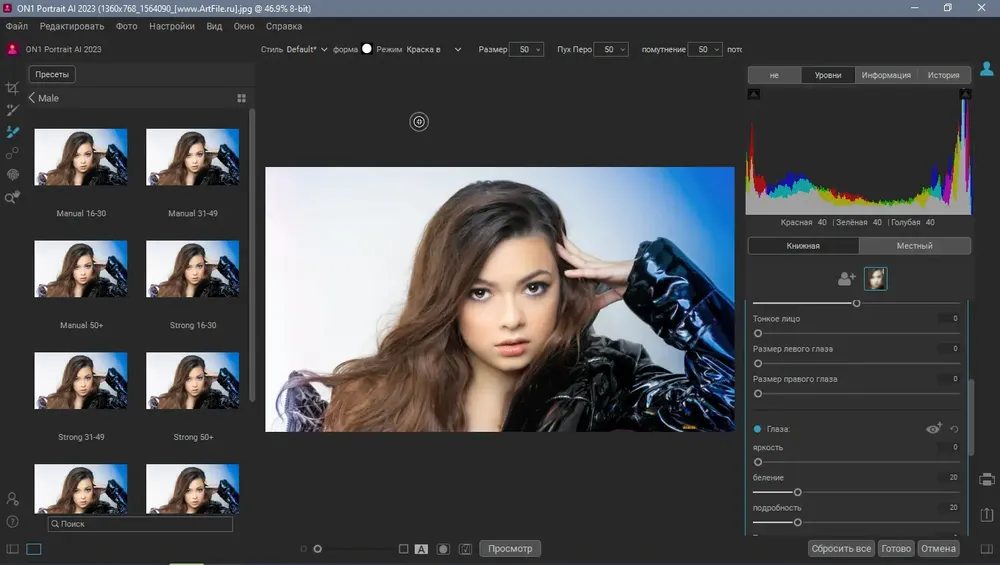Click the share/export icon on right edge

pos(987,513)
